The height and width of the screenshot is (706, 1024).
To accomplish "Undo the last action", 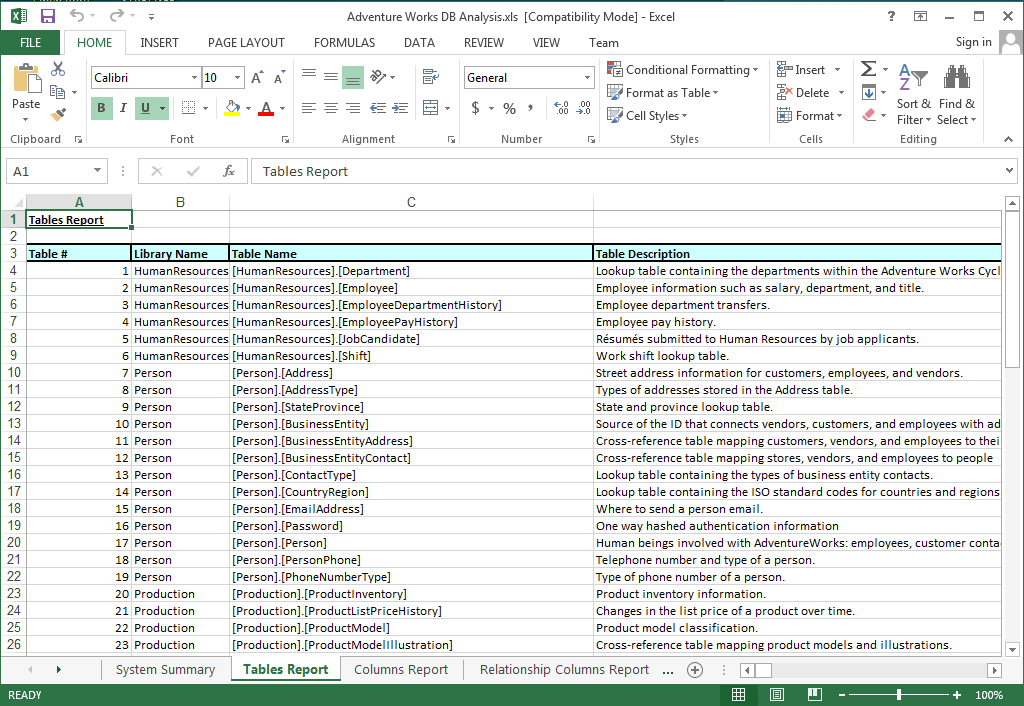I will click(78, 16).
